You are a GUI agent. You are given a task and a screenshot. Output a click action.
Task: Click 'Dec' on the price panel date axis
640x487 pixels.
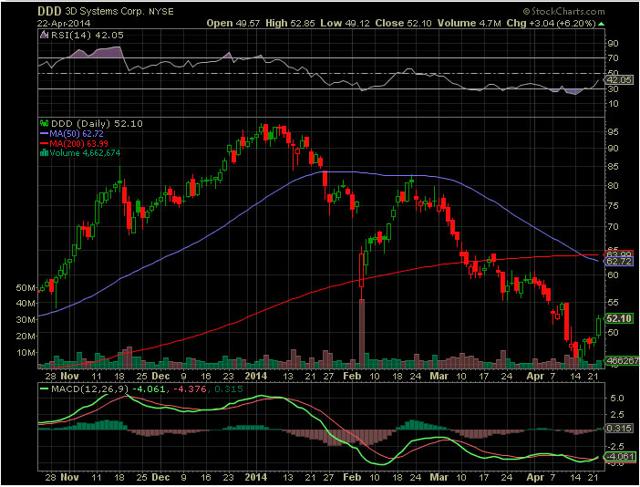(x=160, y=376)
